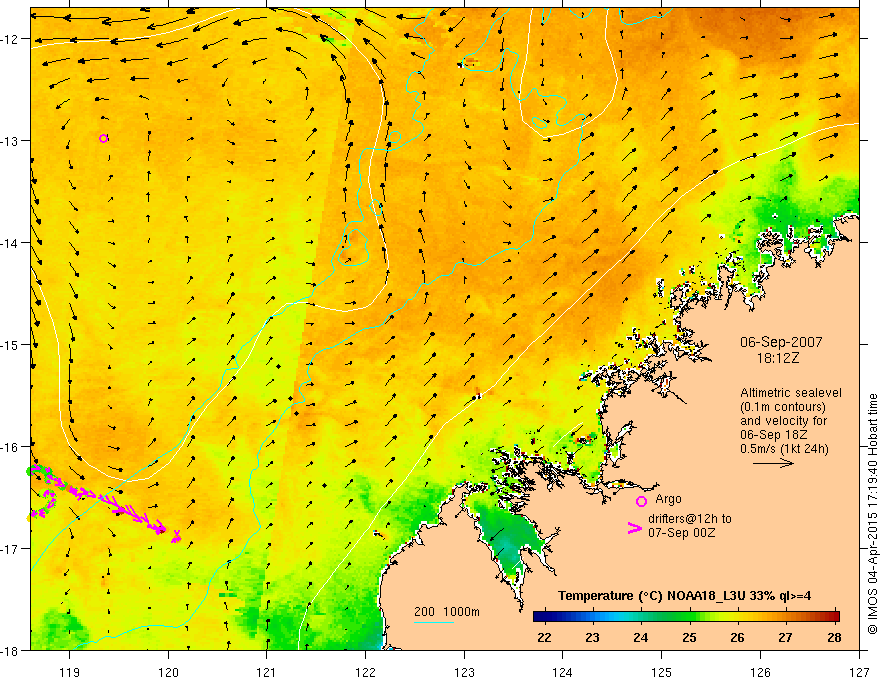This screenshot has height=680, width=880.
Task: Click the colorbar tick label 25
Action: [689, 637]
